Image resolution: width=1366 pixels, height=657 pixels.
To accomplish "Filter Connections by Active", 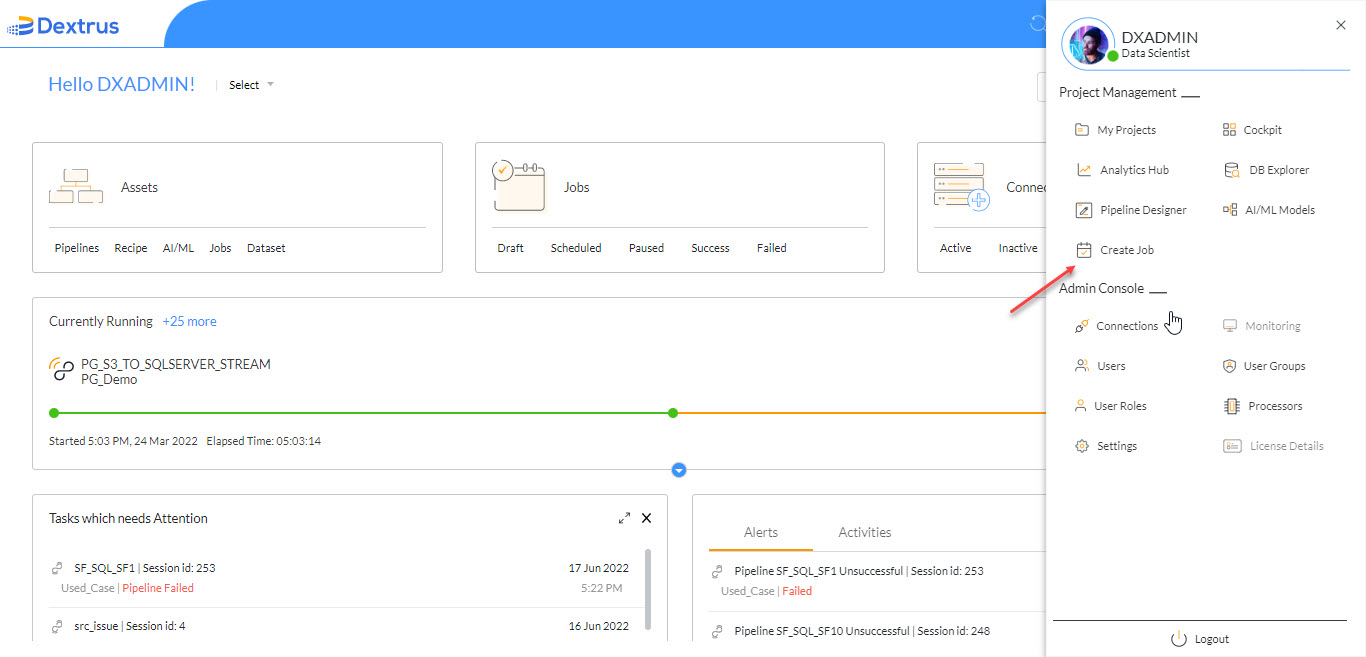I will pos(955,248).
